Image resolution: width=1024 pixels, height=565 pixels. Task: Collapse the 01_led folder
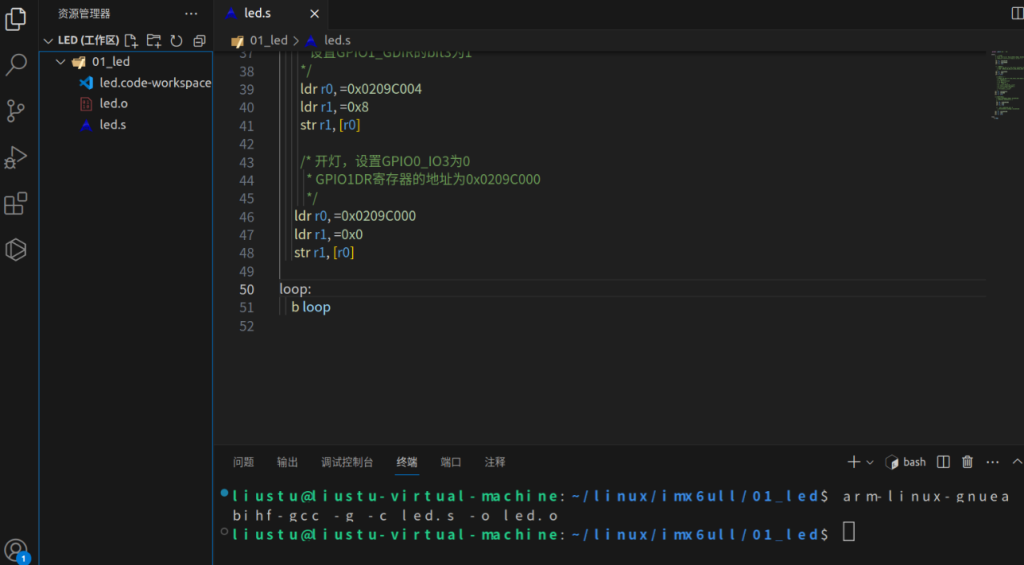tap(61, 62)
